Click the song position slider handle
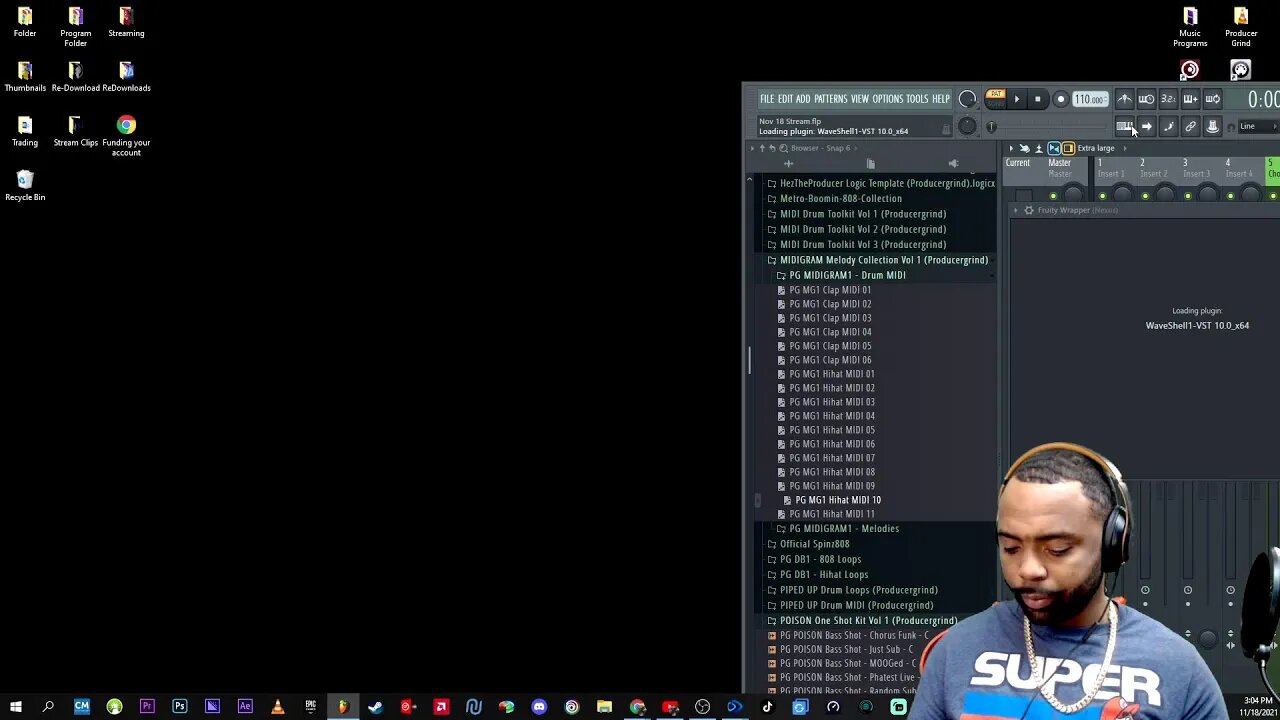The width and height of the screenshot is (1280, 720). coord(991,127)
